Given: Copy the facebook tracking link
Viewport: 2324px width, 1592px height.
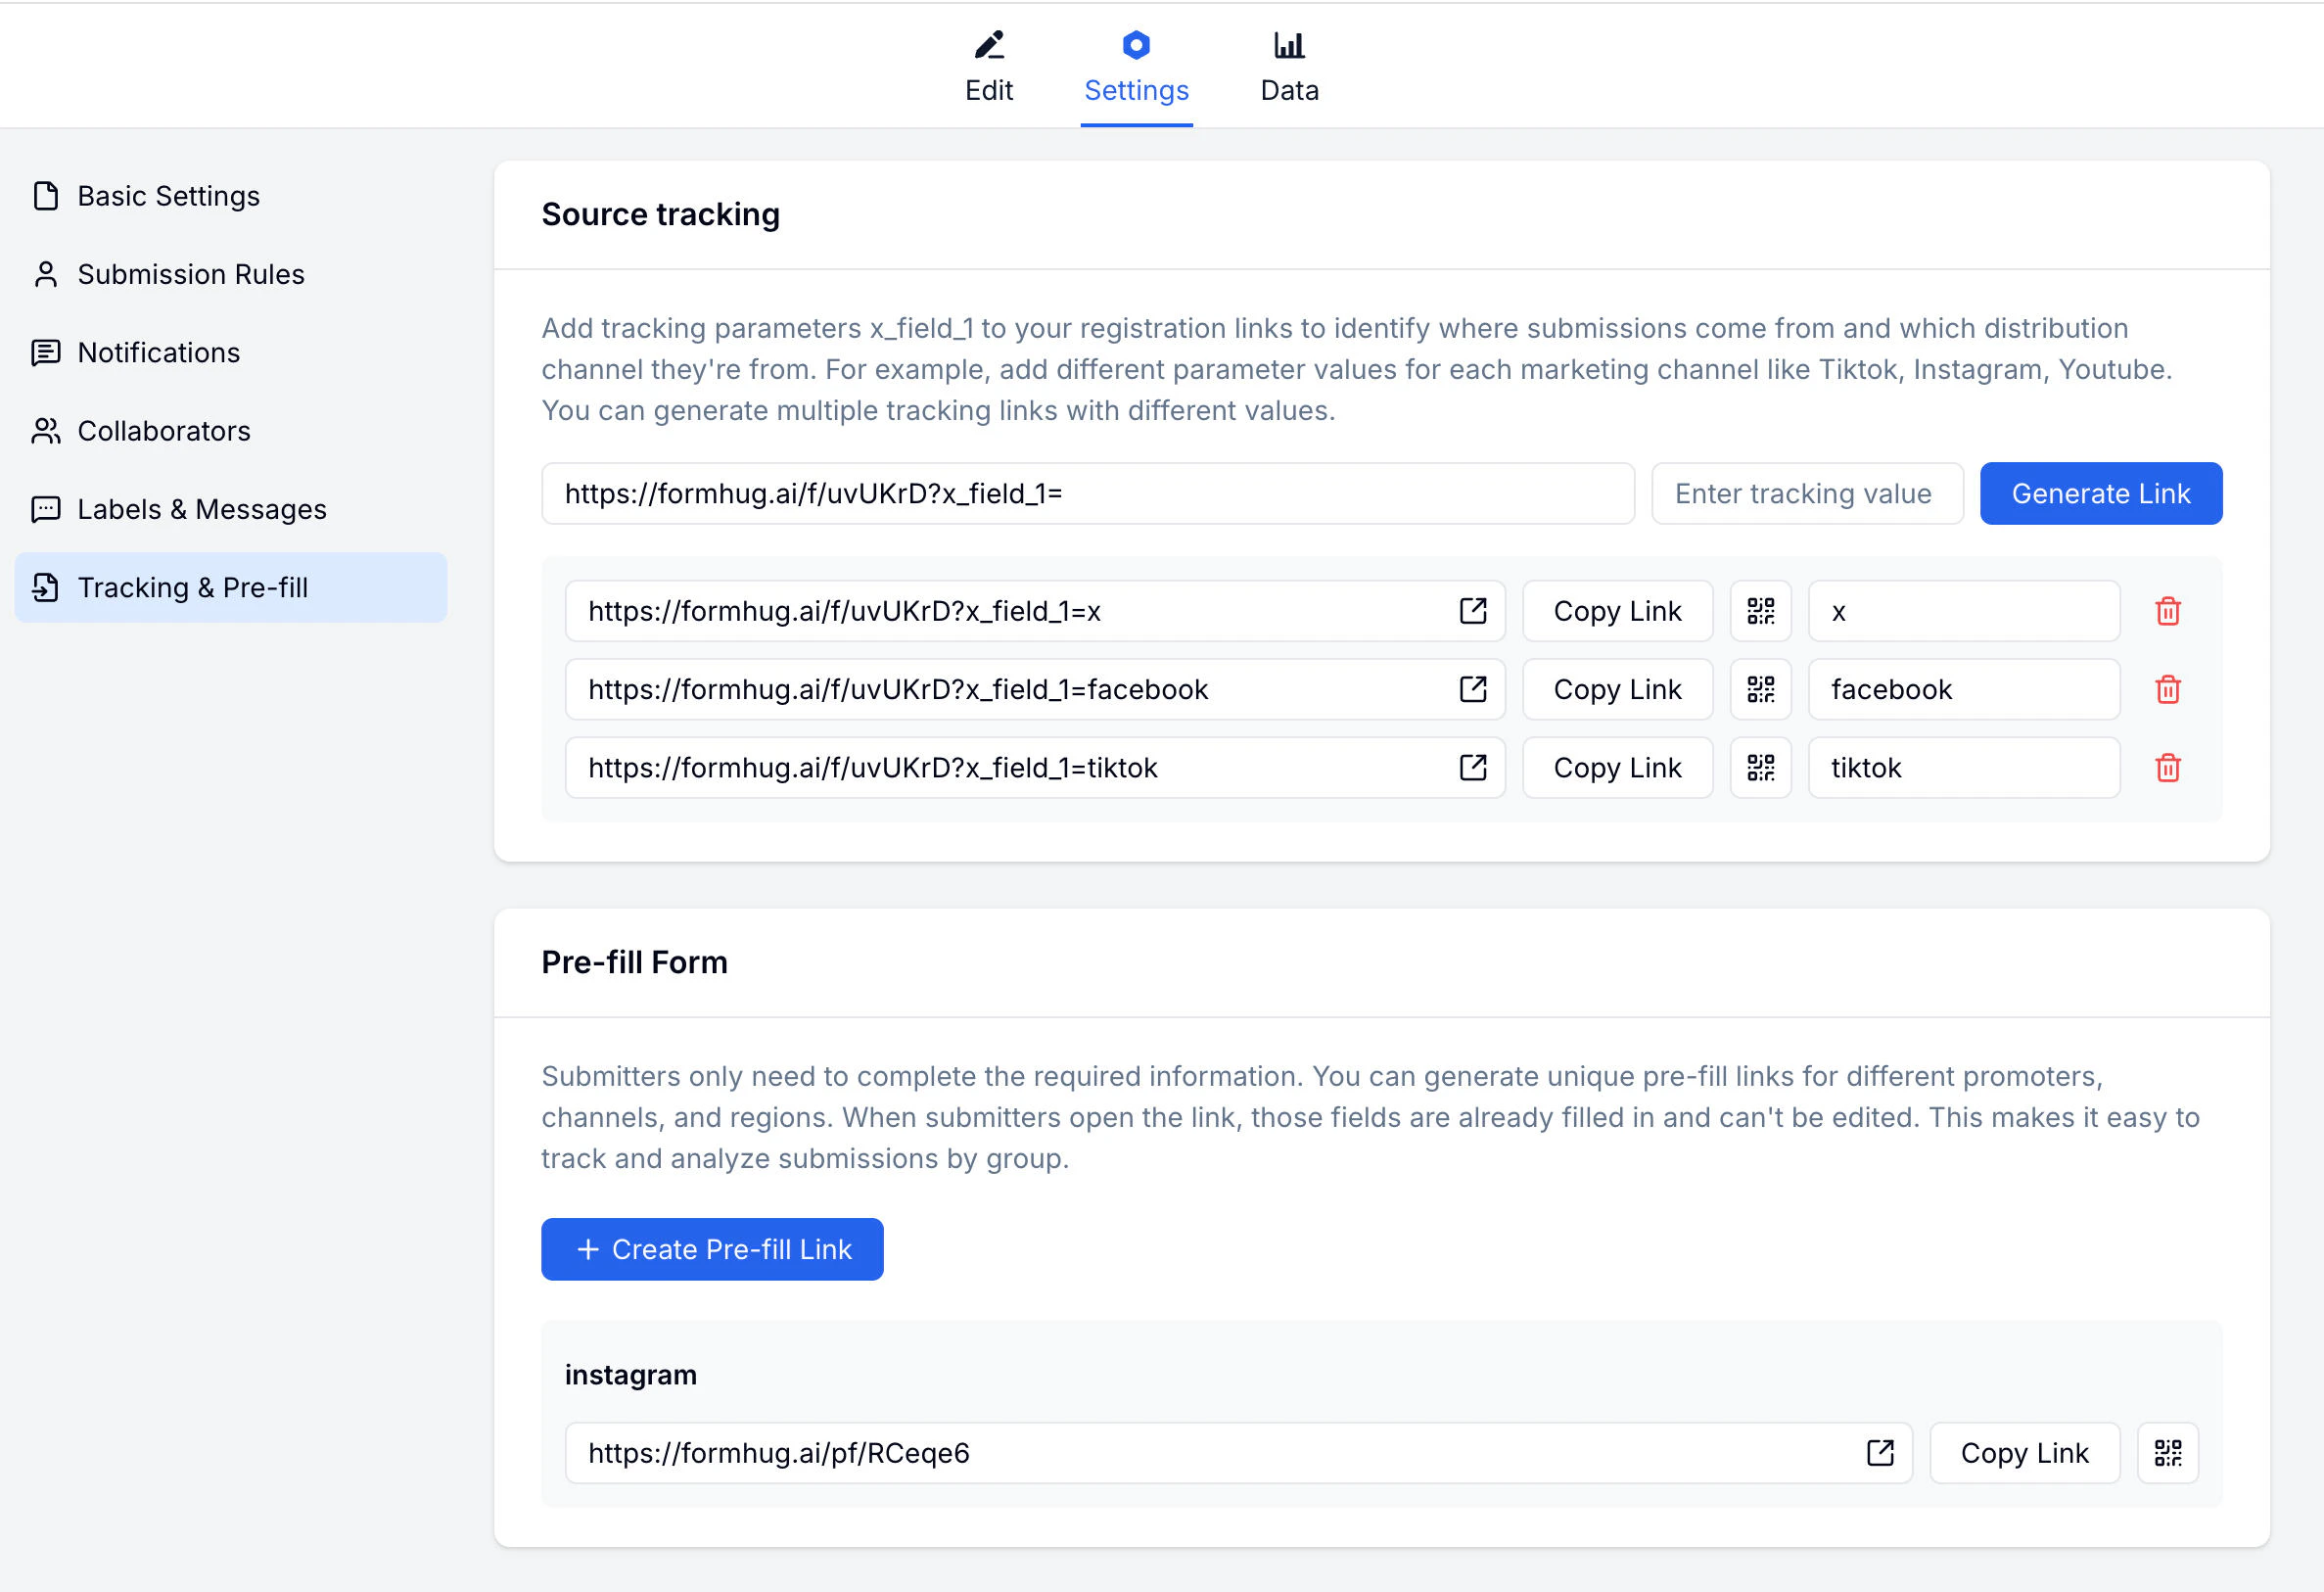Looking at the screenshot, I should pyautogui.click(x=1617, y=689).
